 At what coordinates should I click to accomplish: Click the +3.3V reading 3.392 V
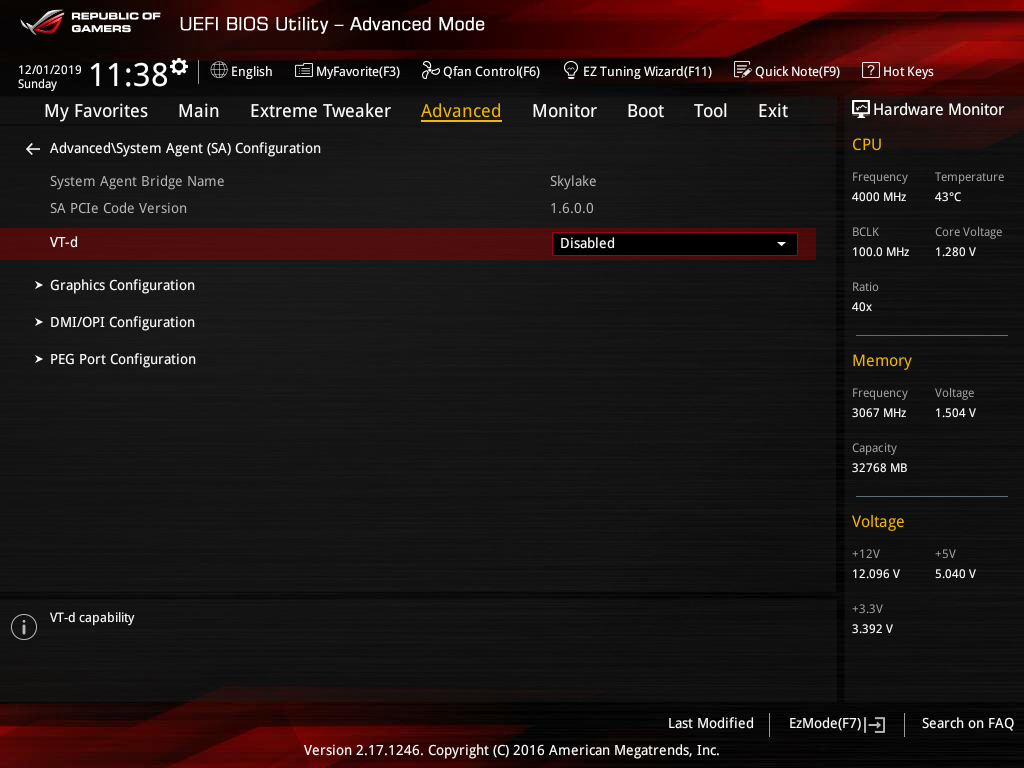coord(872,629)
